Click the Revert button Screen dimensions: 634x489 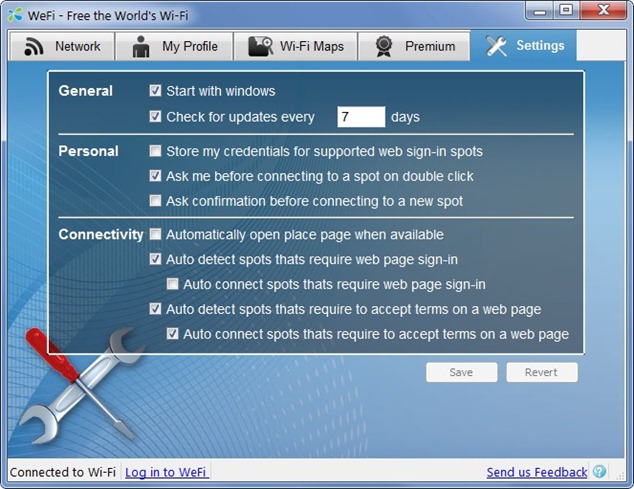[x=542, y=372]
